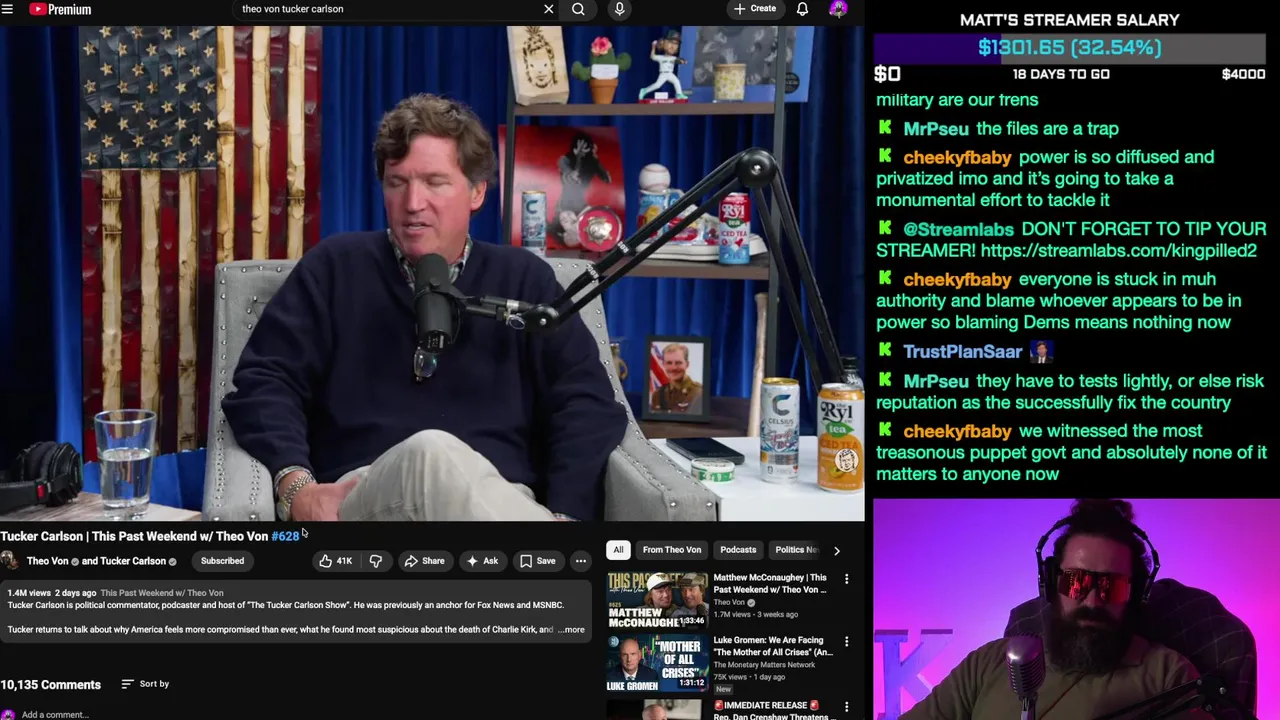Select the Politics News filter chip
1280x720 pixels.
pyautogui.click(x=796, y=550)
